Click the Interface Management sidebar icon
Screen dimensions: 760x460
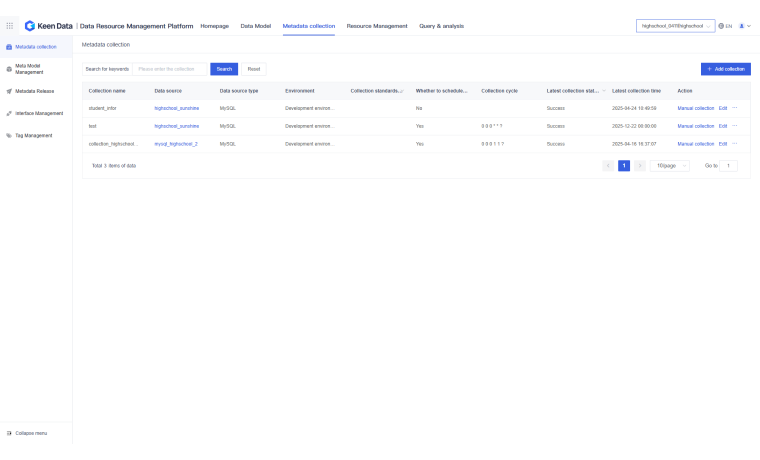tap(9, 113)
